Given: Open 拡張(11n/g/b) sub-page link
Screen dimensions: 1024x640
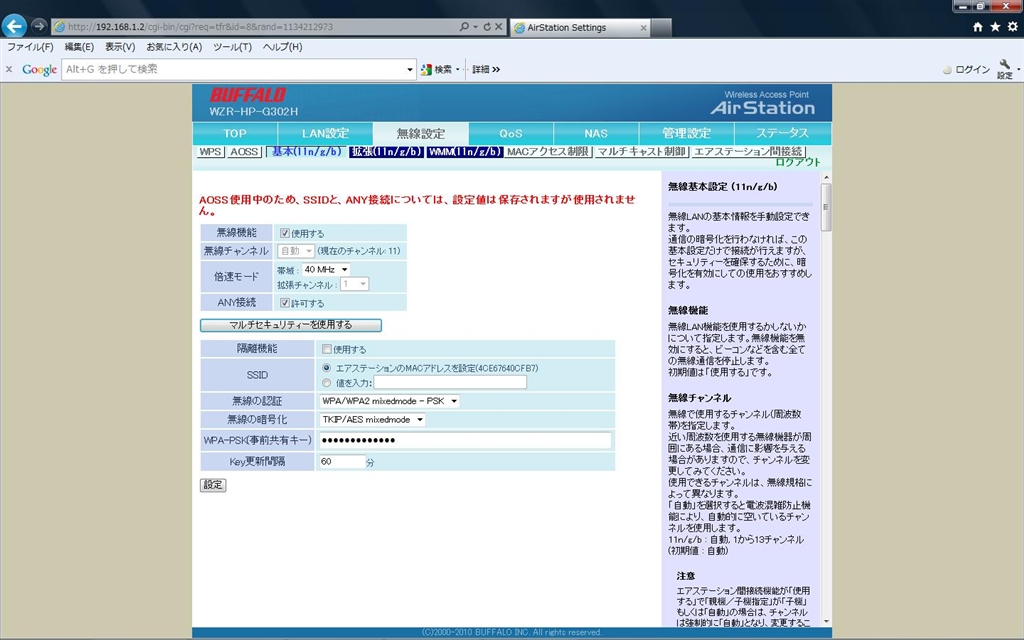Looking at the screenshot, I should pos(387,152).
